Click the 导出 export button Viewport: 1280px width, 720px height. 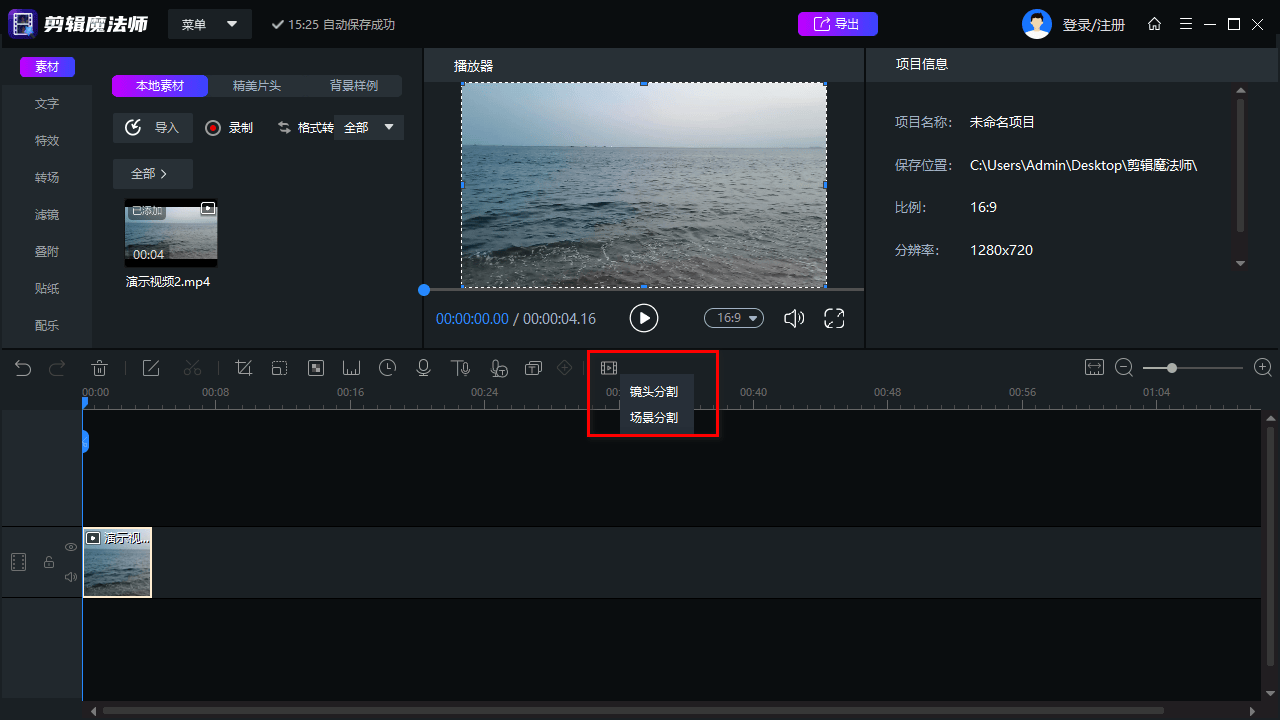tap(838, 24)
